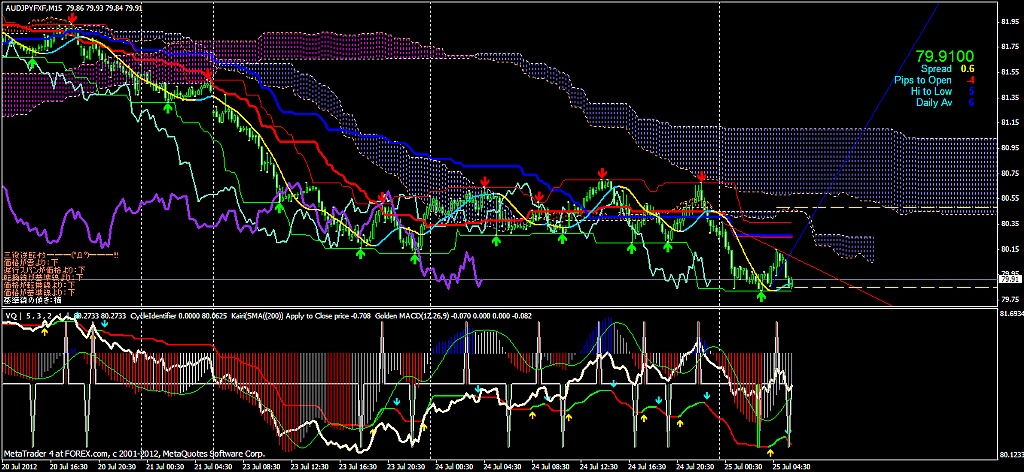Select the green buy arrow just right of 23 Jul 08:30
This screenshot has width=1024, height=472.
pos(278,208)
